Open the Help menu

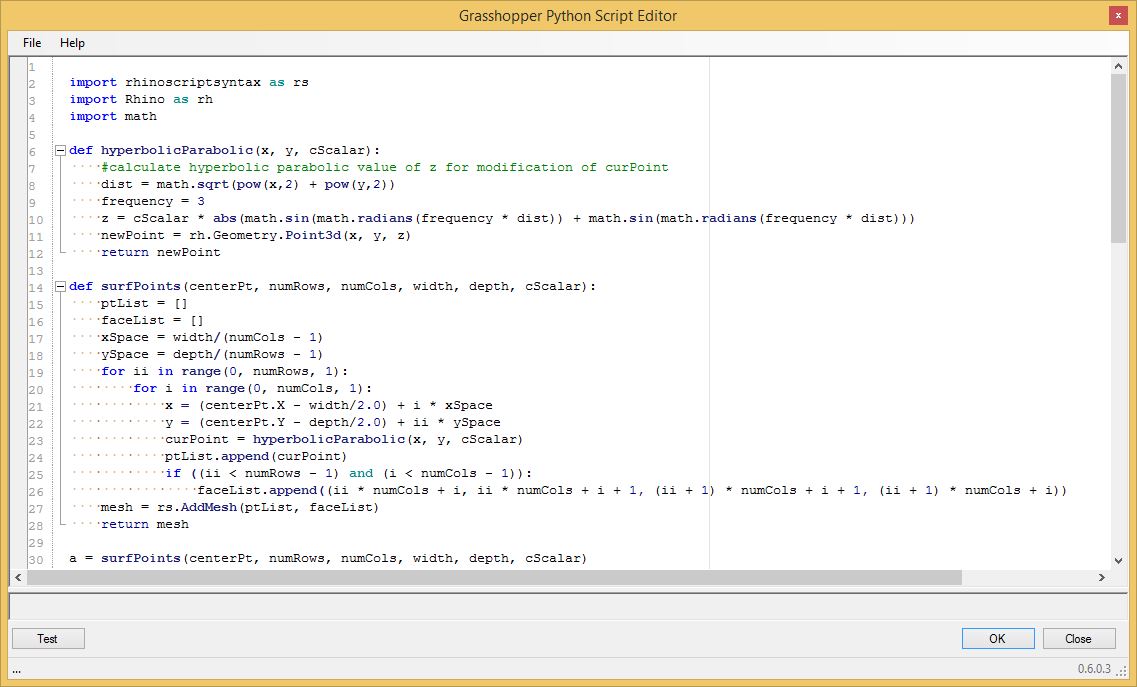click(73, 43)
